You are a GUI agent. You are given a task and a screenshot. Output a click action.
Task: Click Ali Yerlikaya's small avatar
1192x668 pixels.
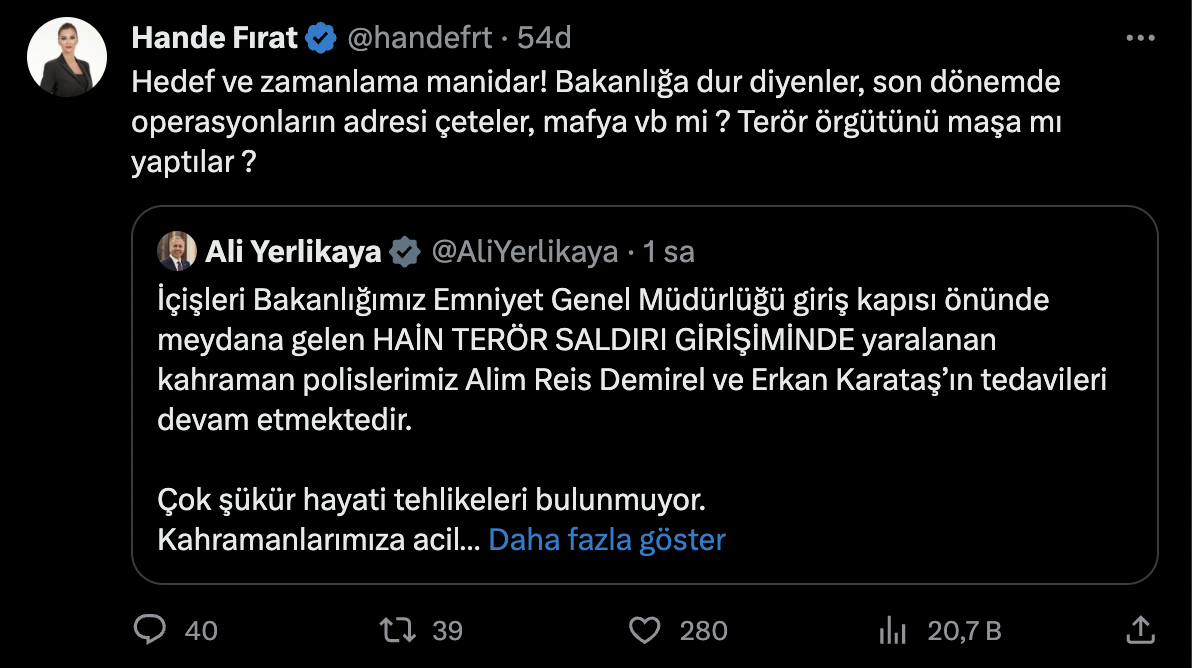pos(177,252)
